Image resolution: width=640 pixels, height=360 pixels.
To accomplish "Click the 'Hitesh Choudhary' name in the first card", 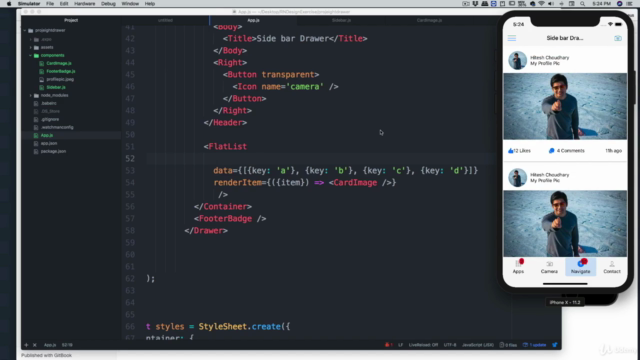I will [549, 58].
